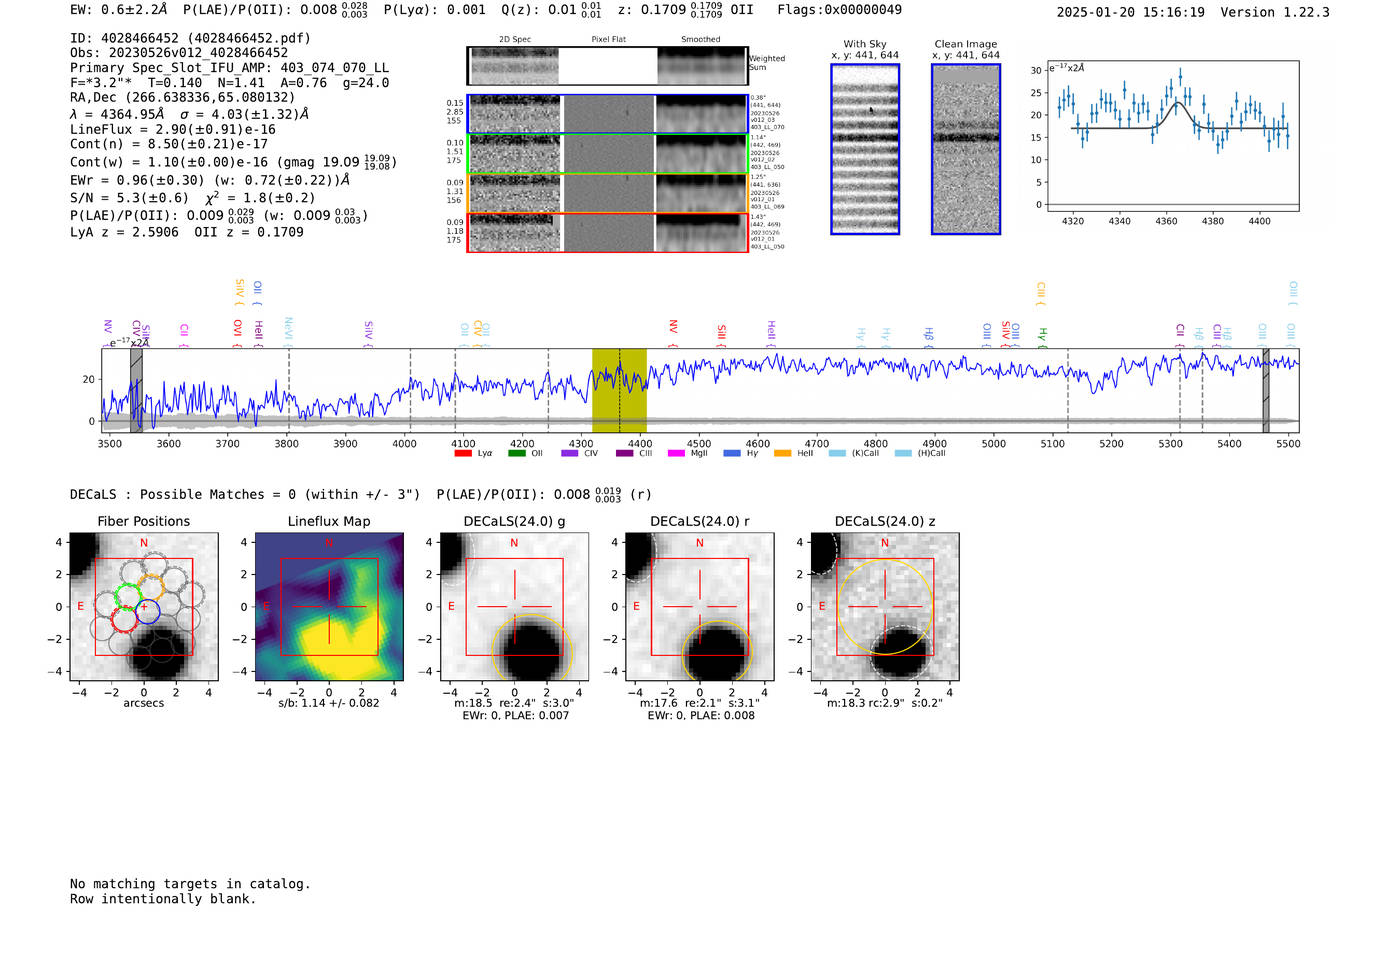Viewport: 1400px width, 953px height.
Task: Open the Clean Image cutout
Action: click(966, 149)
